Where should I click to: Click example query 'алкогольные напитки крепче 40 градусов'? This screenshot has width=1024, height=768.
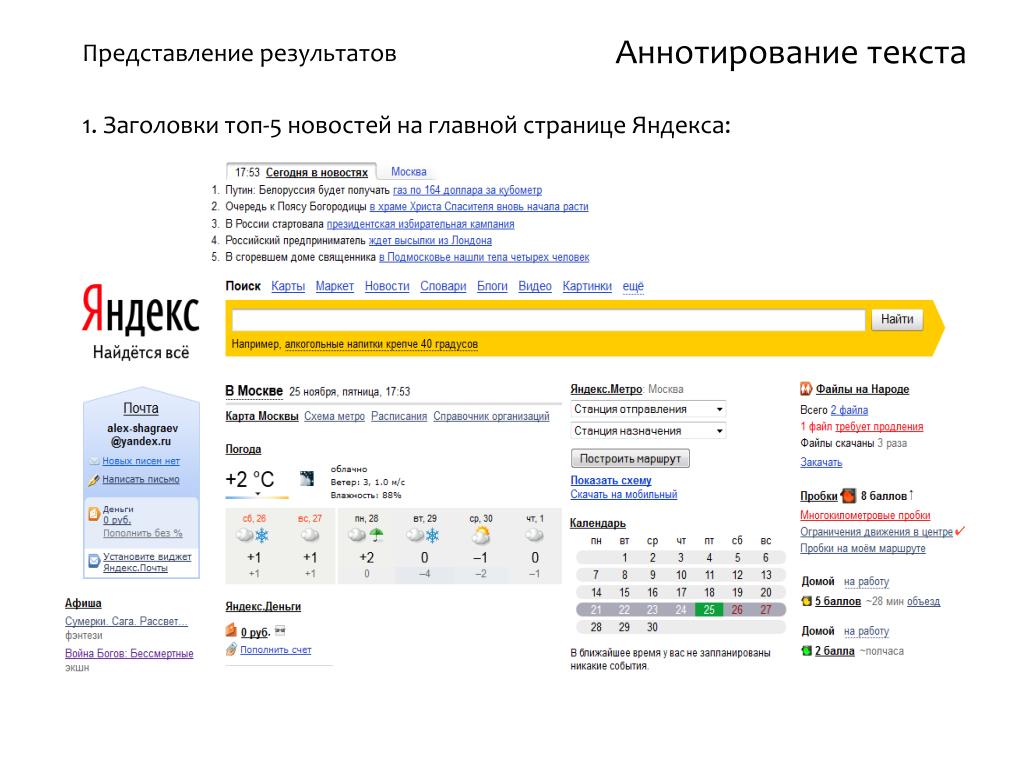pyautogui.click(x=381, y=344)
